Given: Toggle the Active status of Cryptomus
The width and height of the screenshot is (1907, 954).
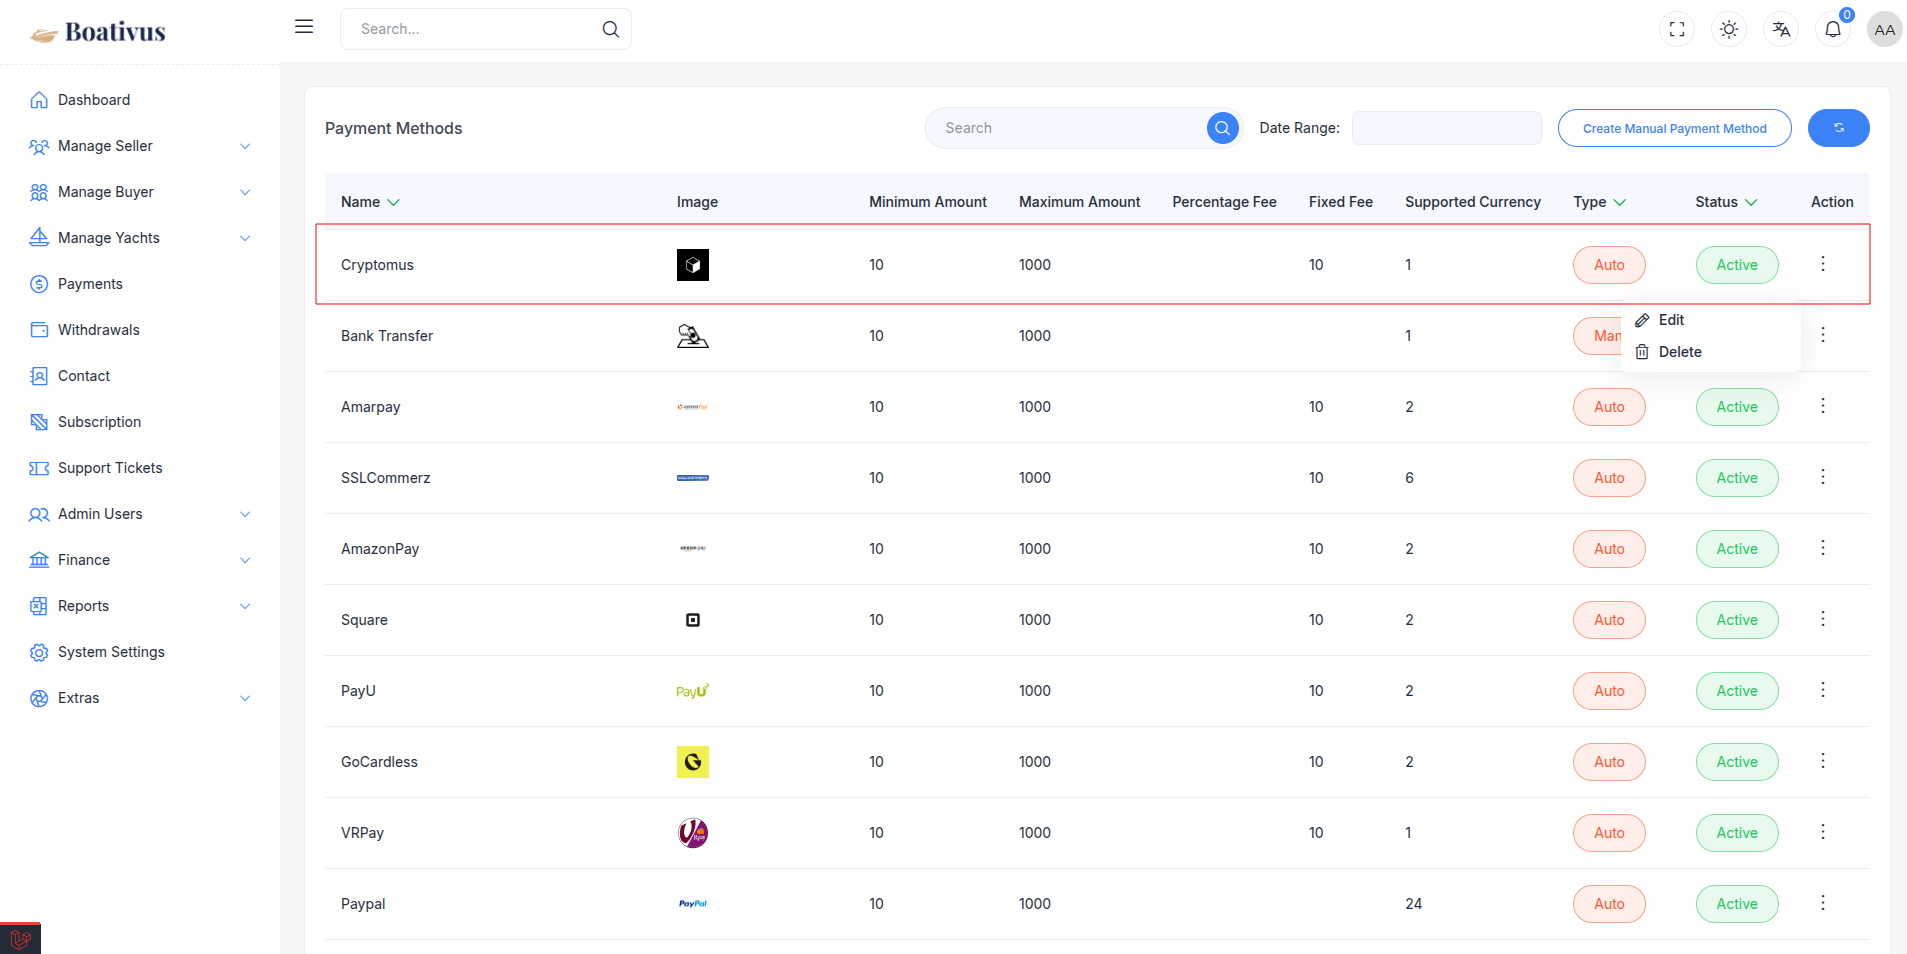Looking at the screenshot, I should [1737, 265].
